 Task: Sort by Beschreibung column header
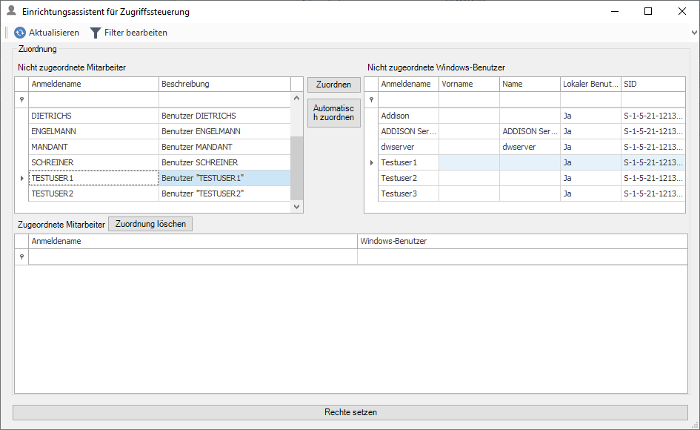[225, 84]
